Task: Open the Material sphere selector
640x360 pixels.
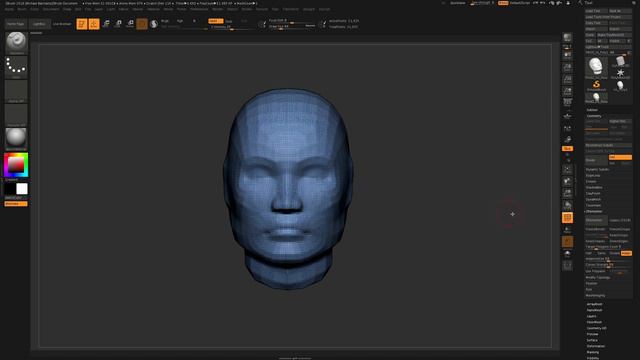Action: pos(16,139)
